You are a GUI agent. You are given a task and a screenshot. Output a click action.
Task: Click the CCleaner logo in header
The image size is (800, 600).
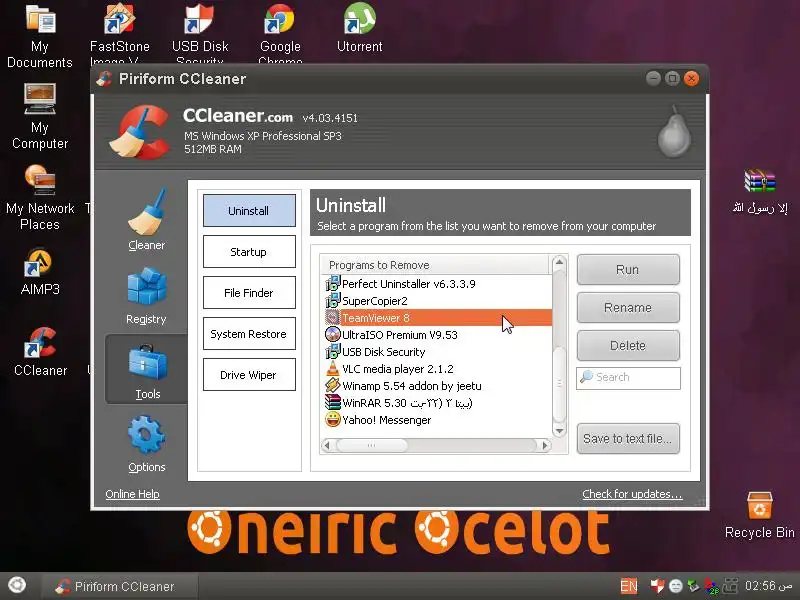point(140,132)
